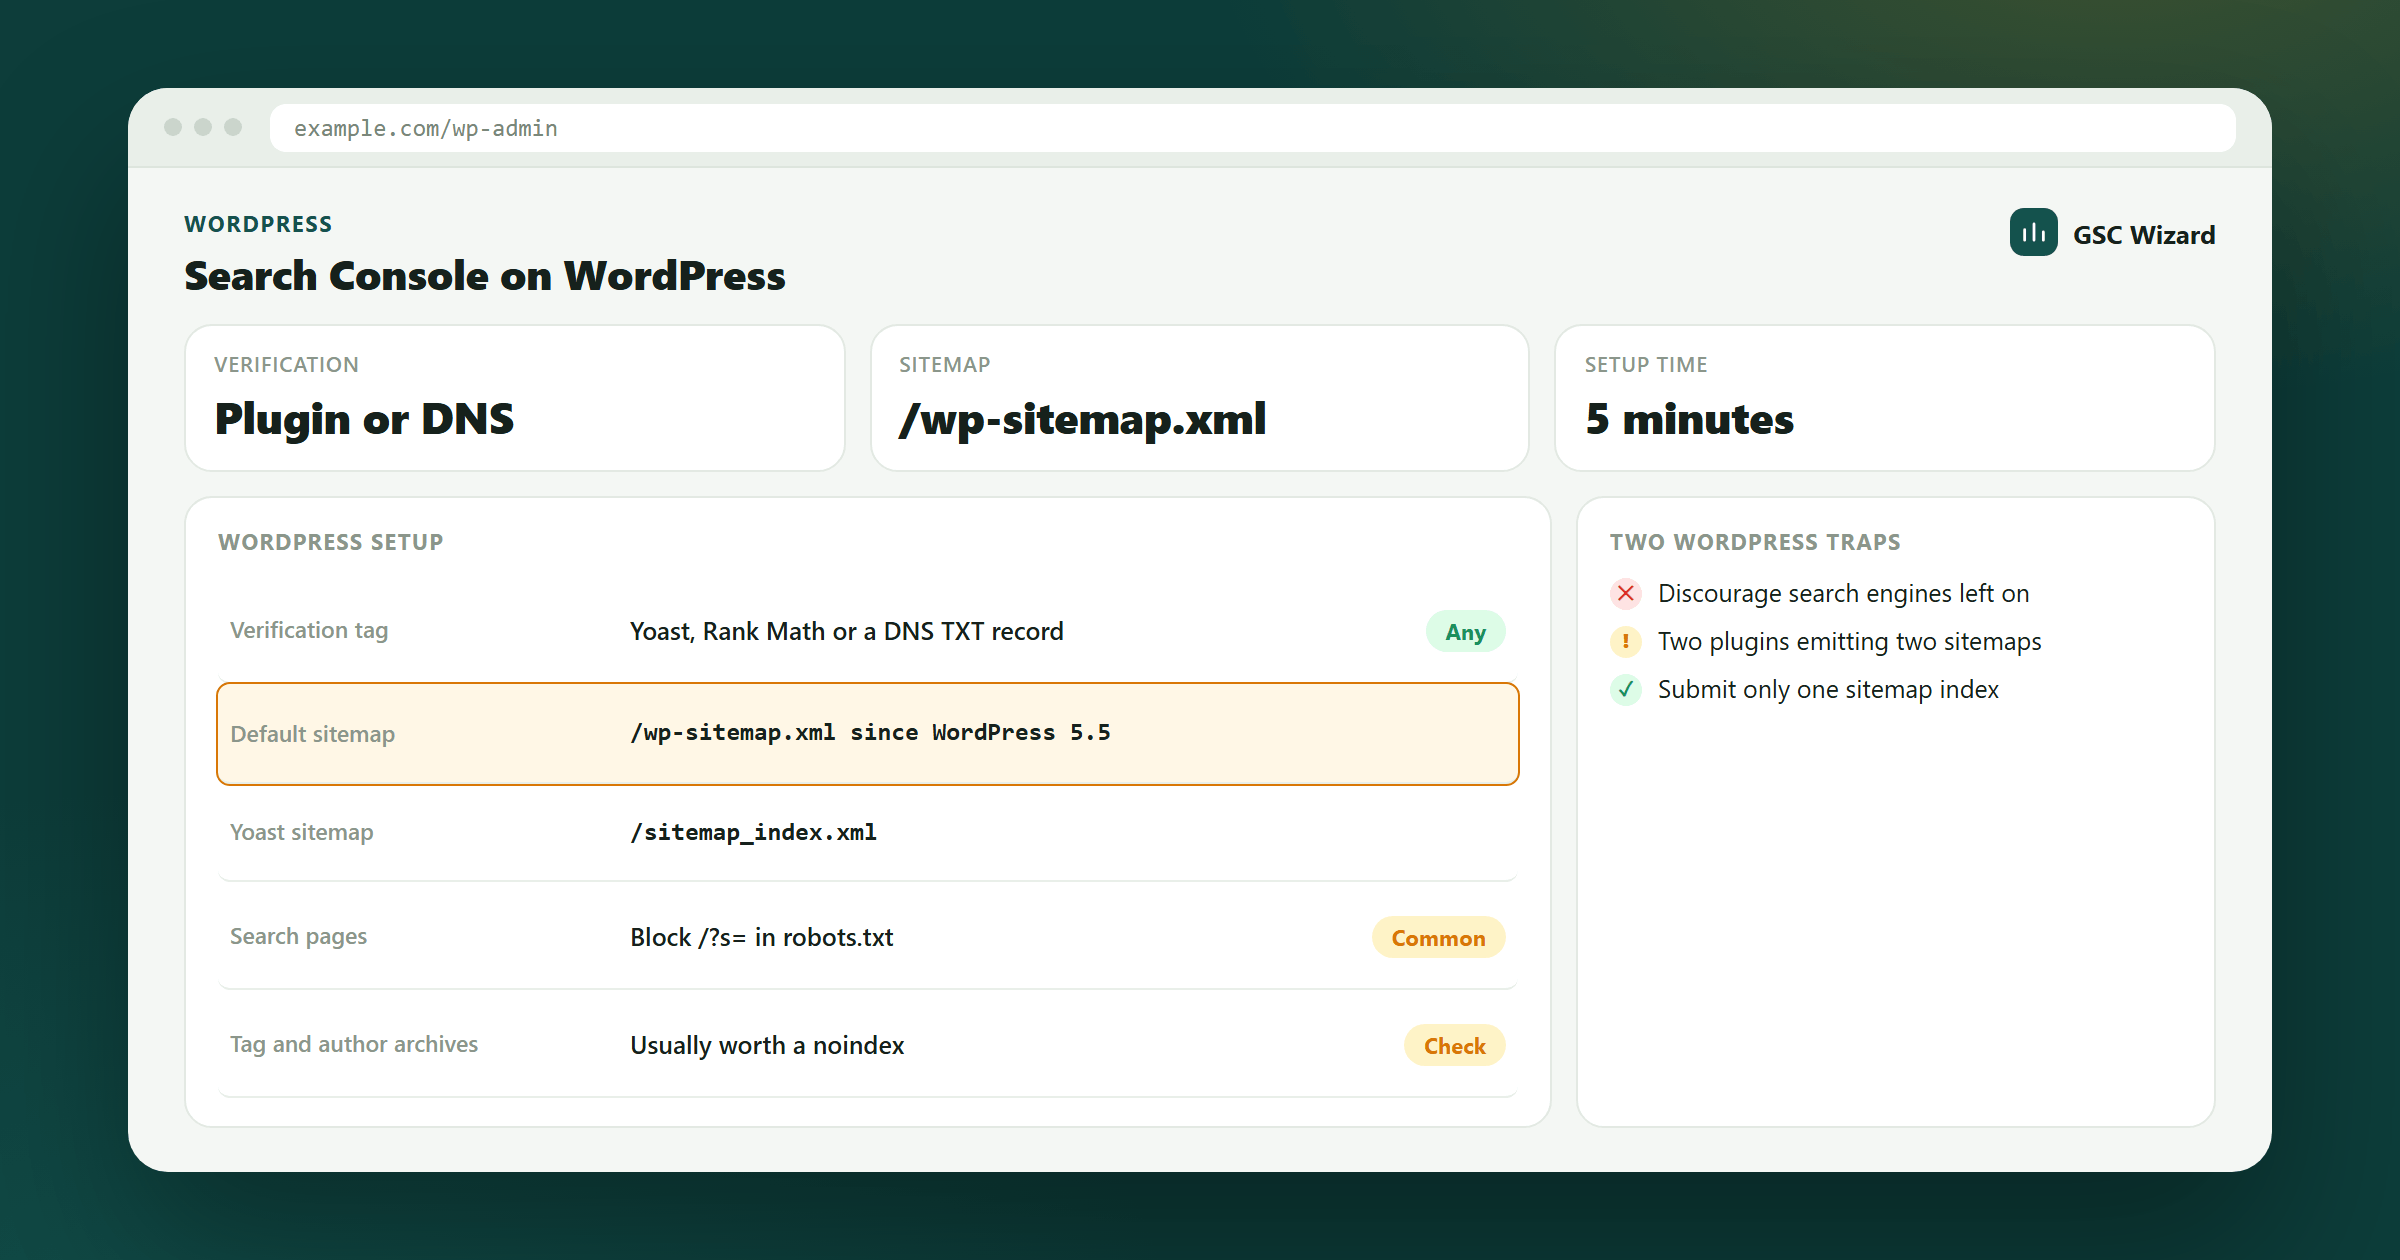Click 'Block /?s= in robots.txt' text
Viewport: 2400px width, 1260px height.
(x=762, y=937)
